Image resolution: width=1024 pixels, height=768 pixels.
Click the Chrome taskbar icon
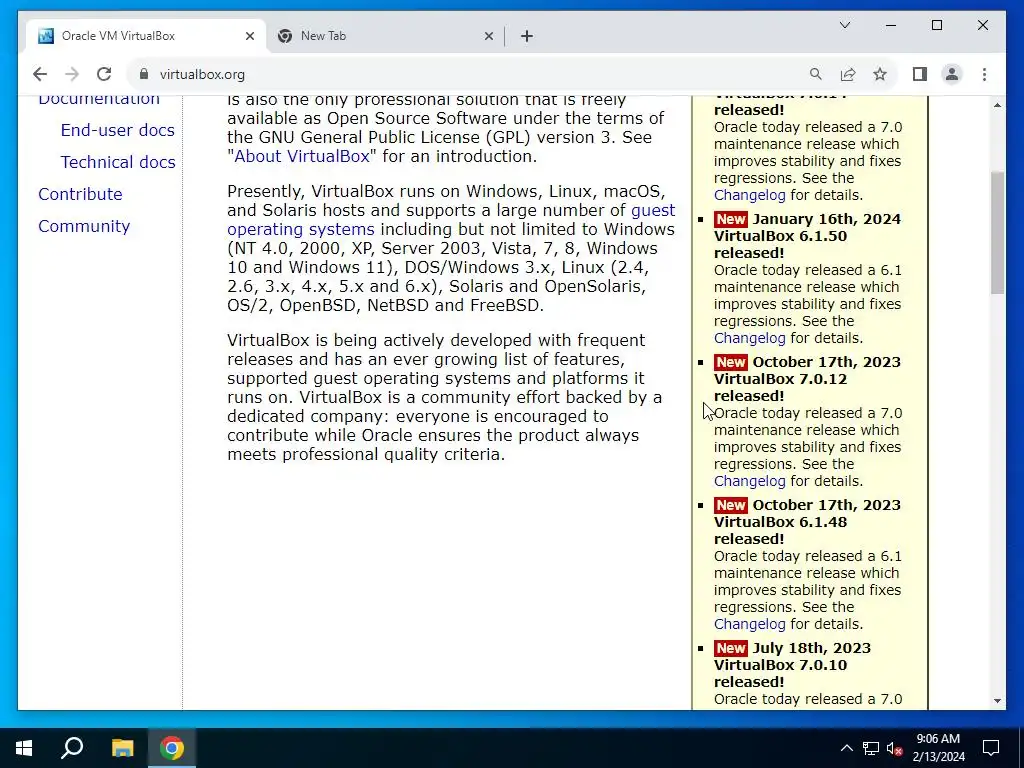tap(172, 748)
